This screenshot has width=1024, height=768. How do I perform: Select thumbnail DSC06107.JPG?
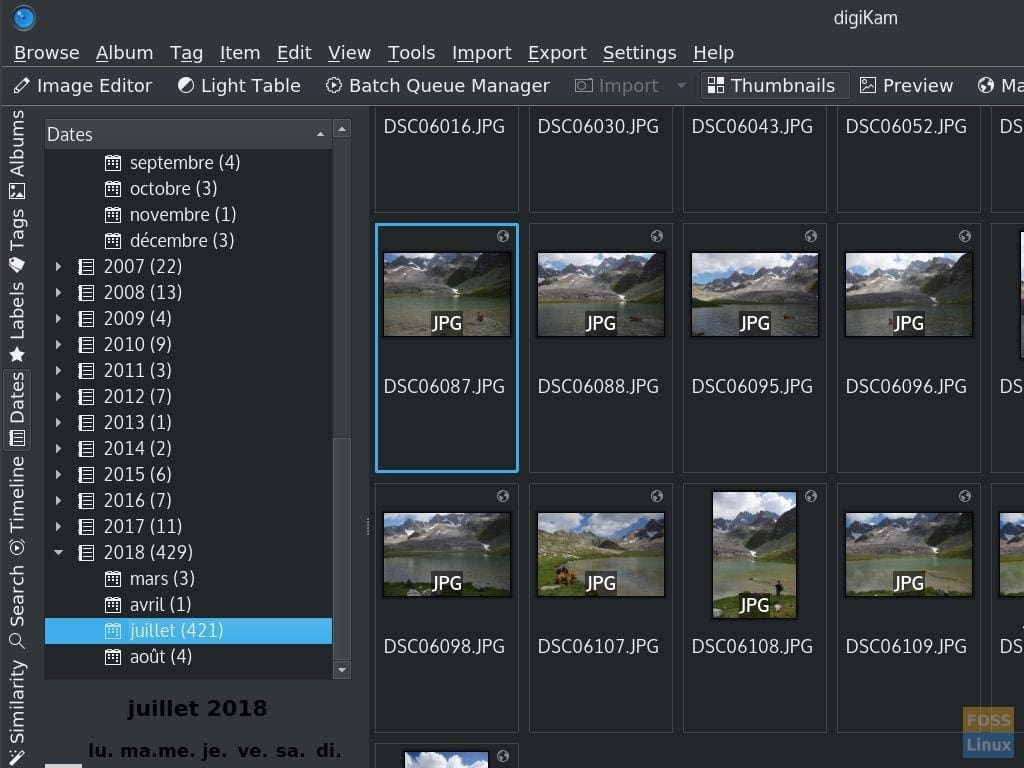(601, 554)
